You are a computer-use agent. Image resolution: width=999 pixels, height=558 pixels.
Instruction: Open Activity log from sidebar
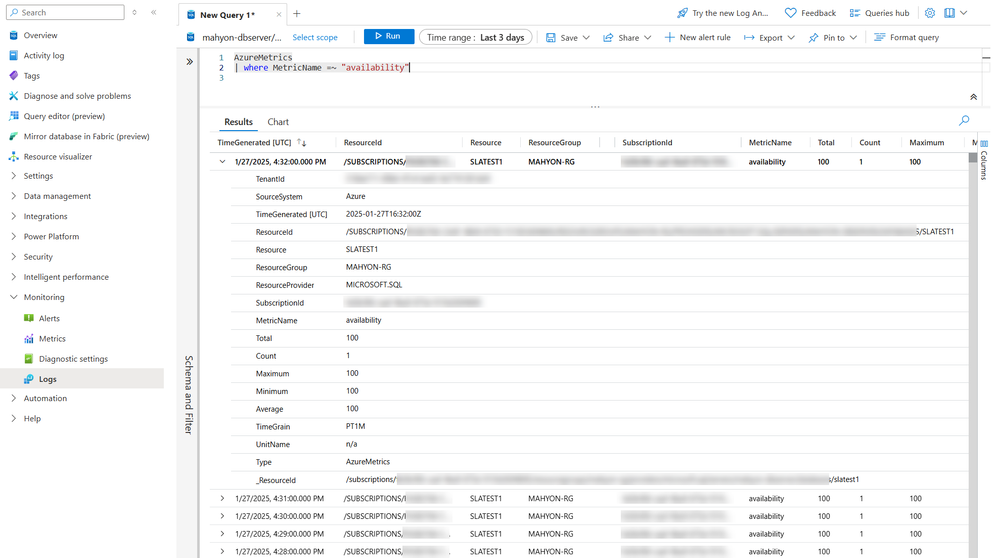click(44, 55)
